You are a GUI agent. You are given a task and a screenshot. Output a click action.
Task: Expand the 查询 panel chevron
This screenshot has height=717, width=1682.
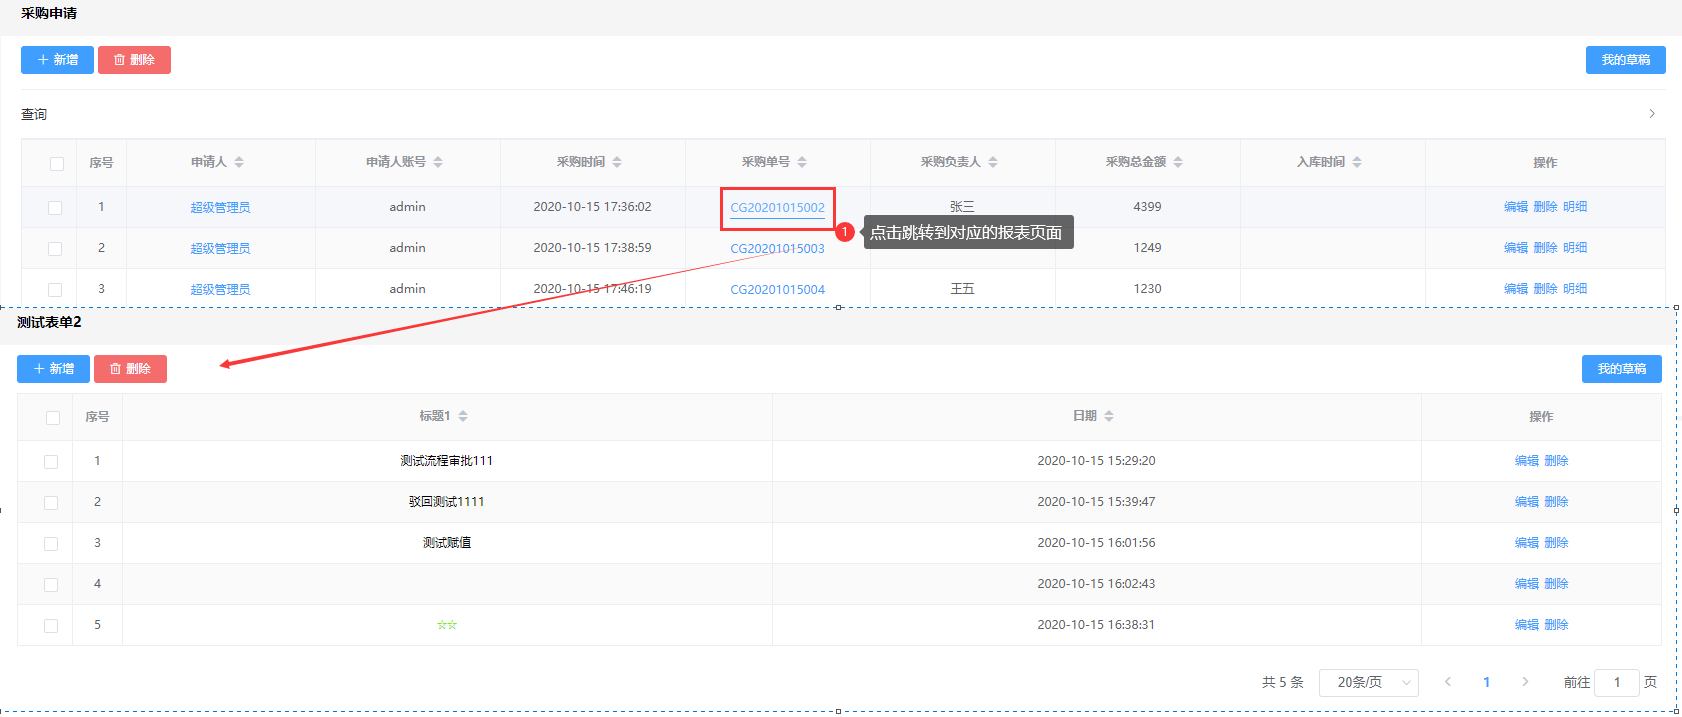1651,114
